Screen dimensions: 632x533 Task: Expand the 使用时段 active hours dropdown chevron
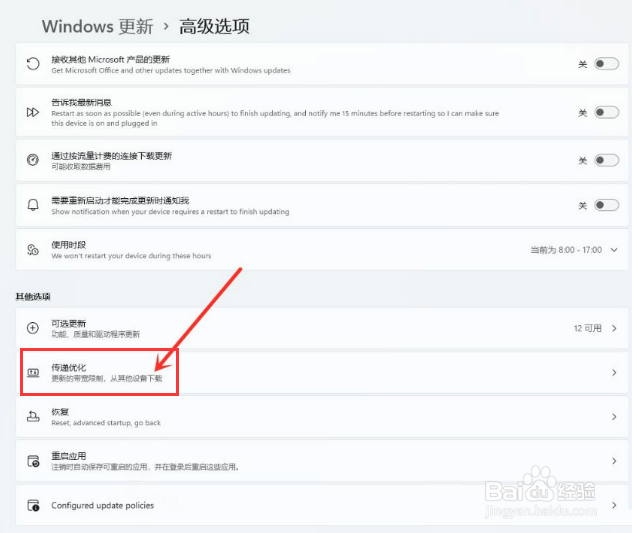coord(614,250)
